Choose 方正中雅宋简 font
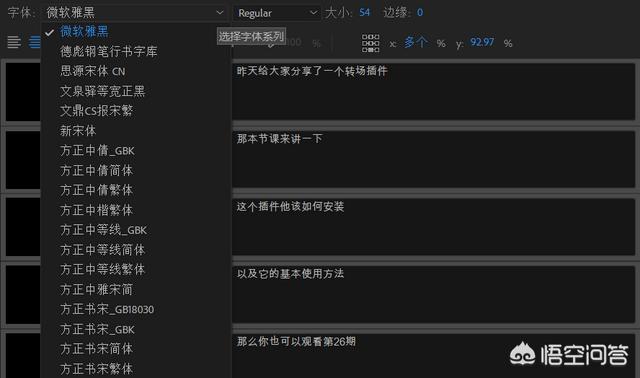This screenshot has width=640, height=378. tap(96, 289)
